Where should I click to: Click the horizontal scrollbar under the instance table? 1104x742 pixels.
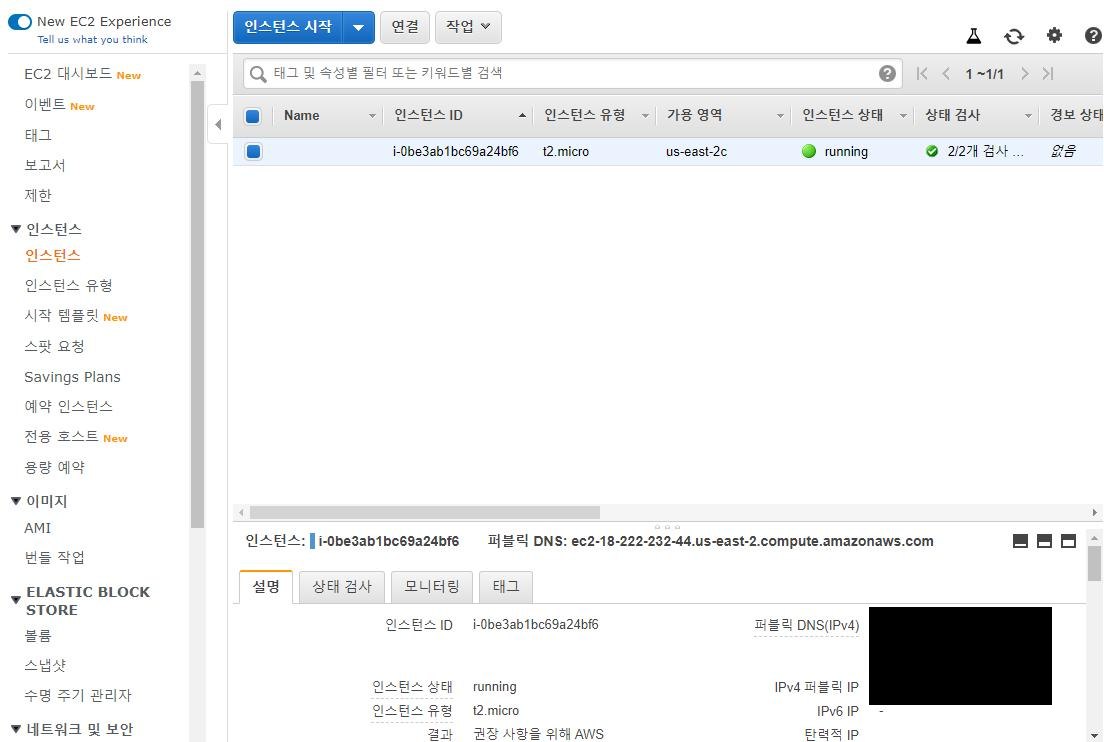pyautogui.click(x=425, y=513)
